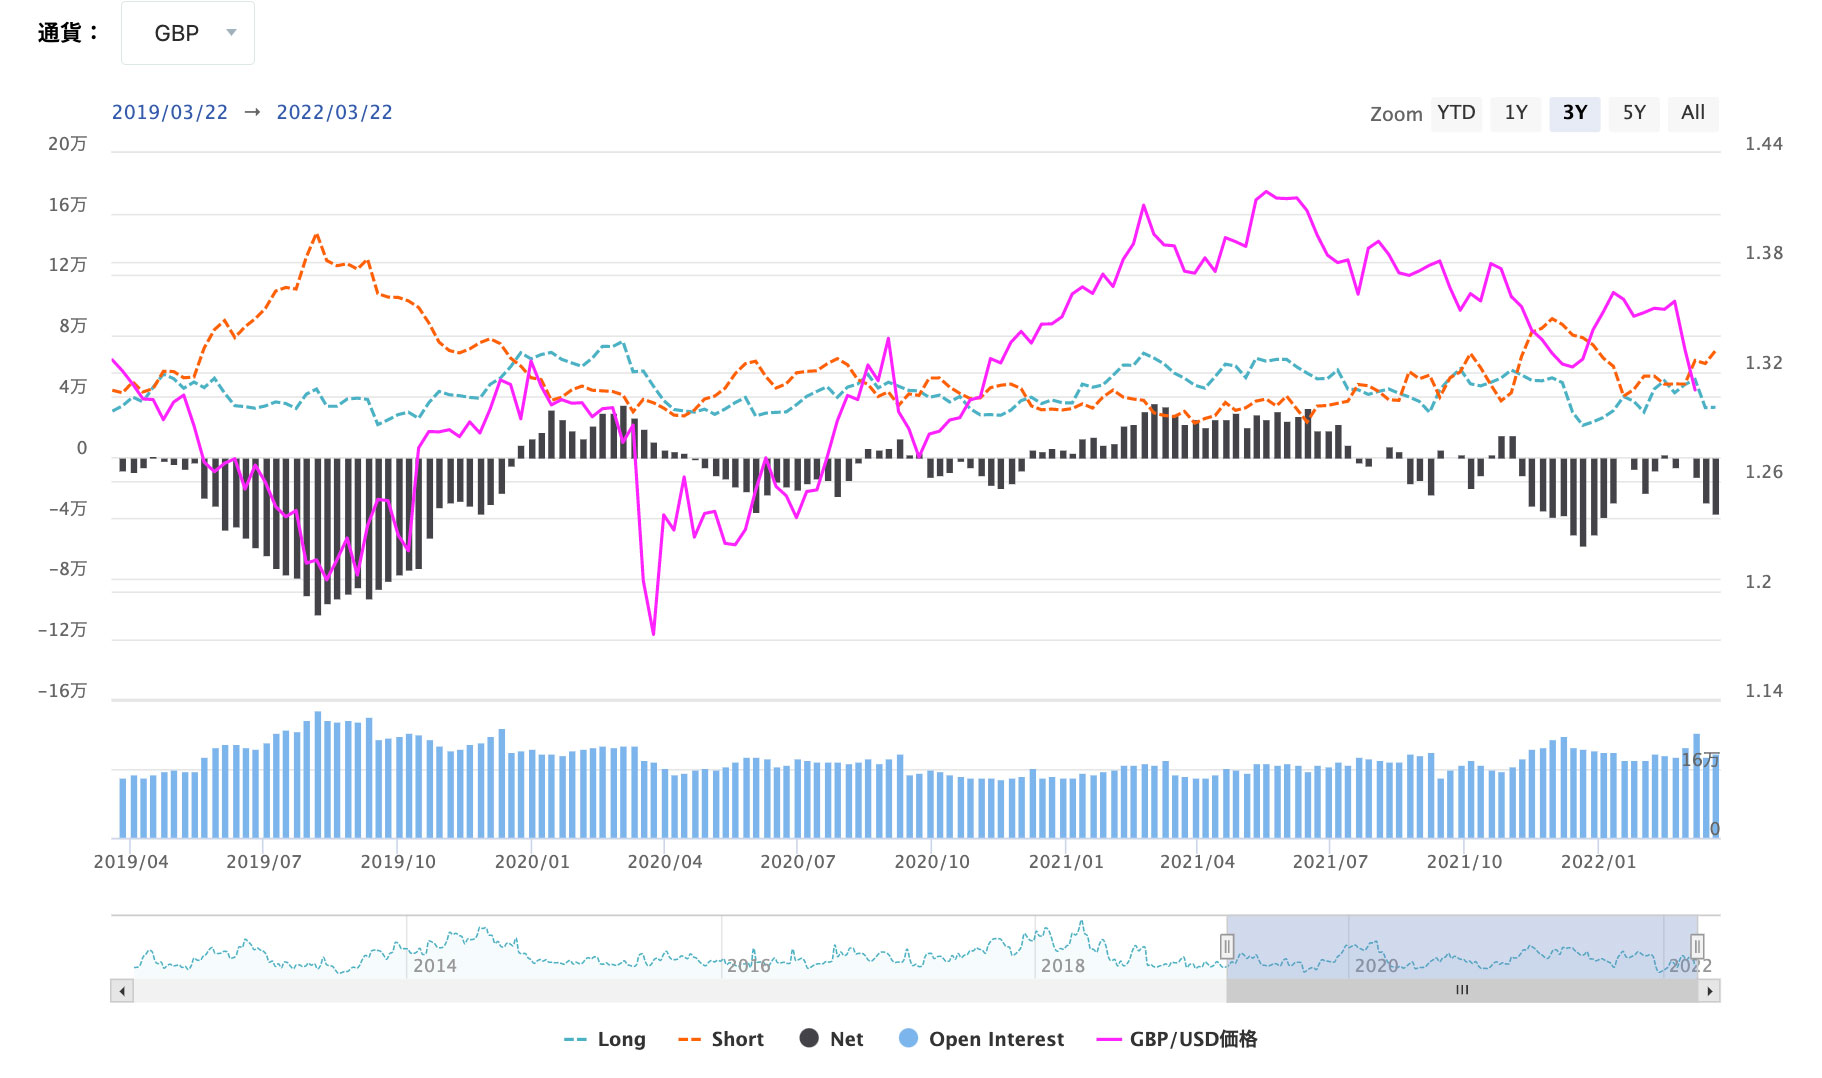The image size is (1822, 1078).
Task: Click the navigator track near 2018
Action: (1062, 966)
